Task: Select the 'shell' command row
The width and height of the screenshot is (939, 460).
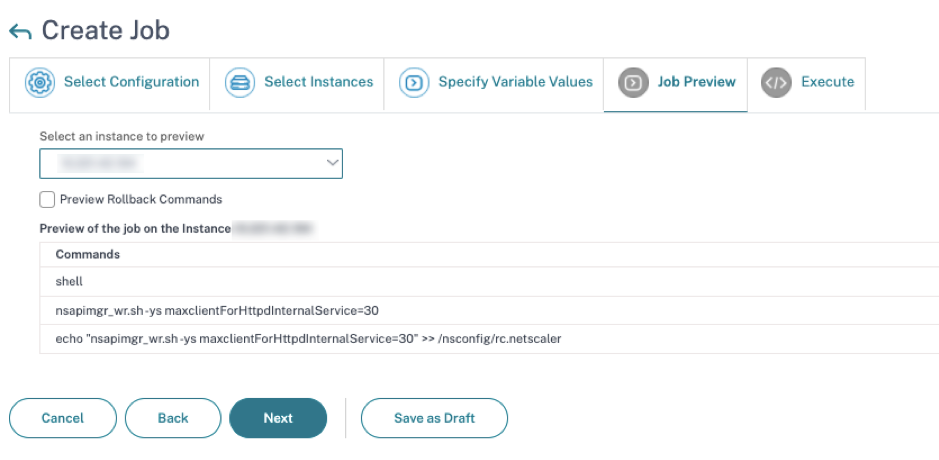Action: tap(489, 282)
